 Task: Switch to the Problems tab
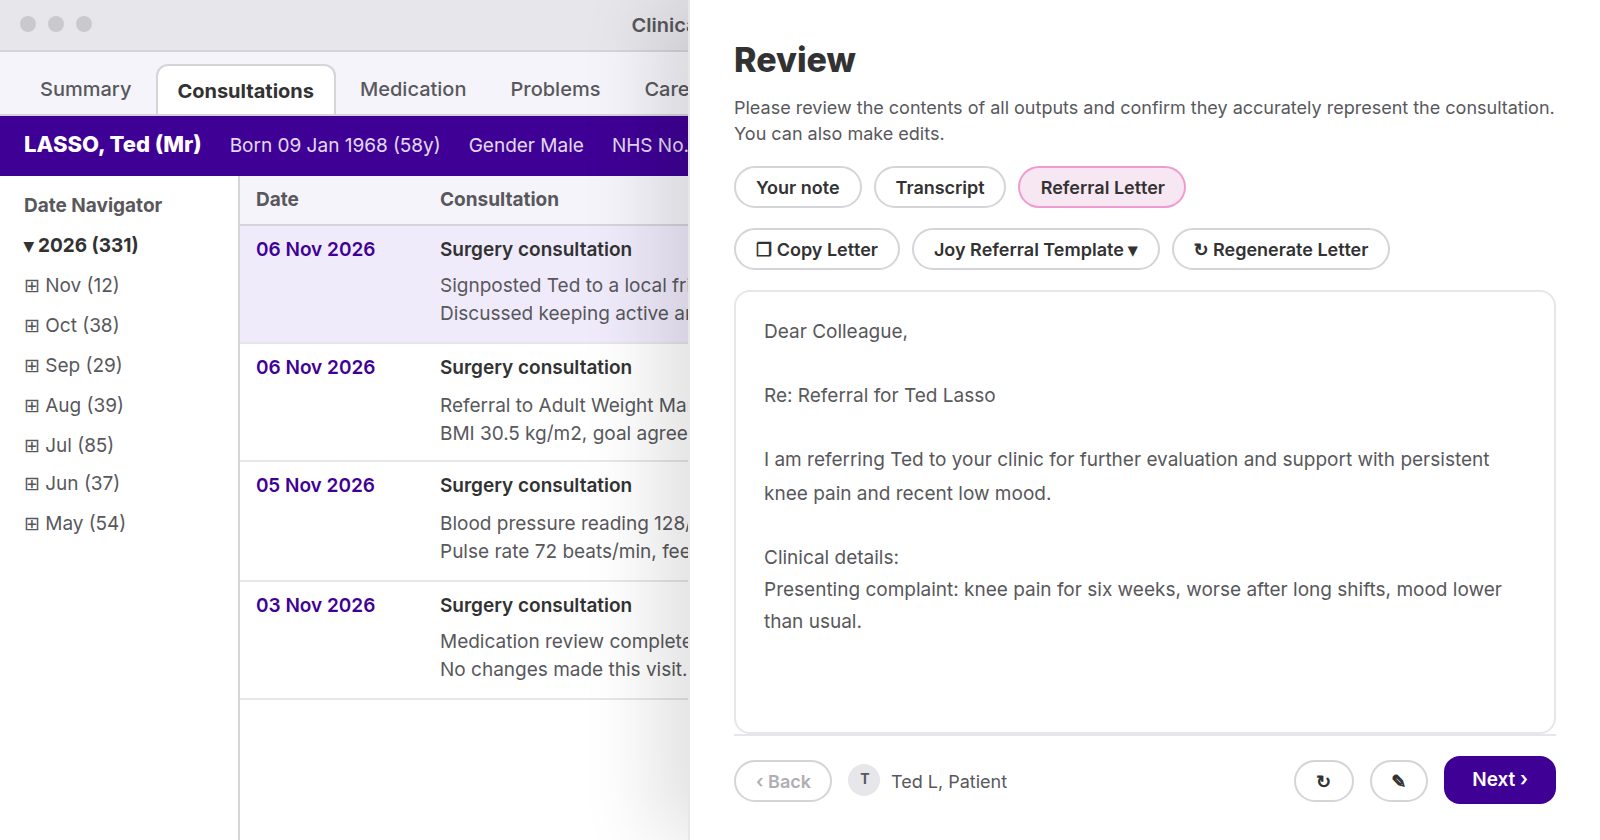coord(555,89)
